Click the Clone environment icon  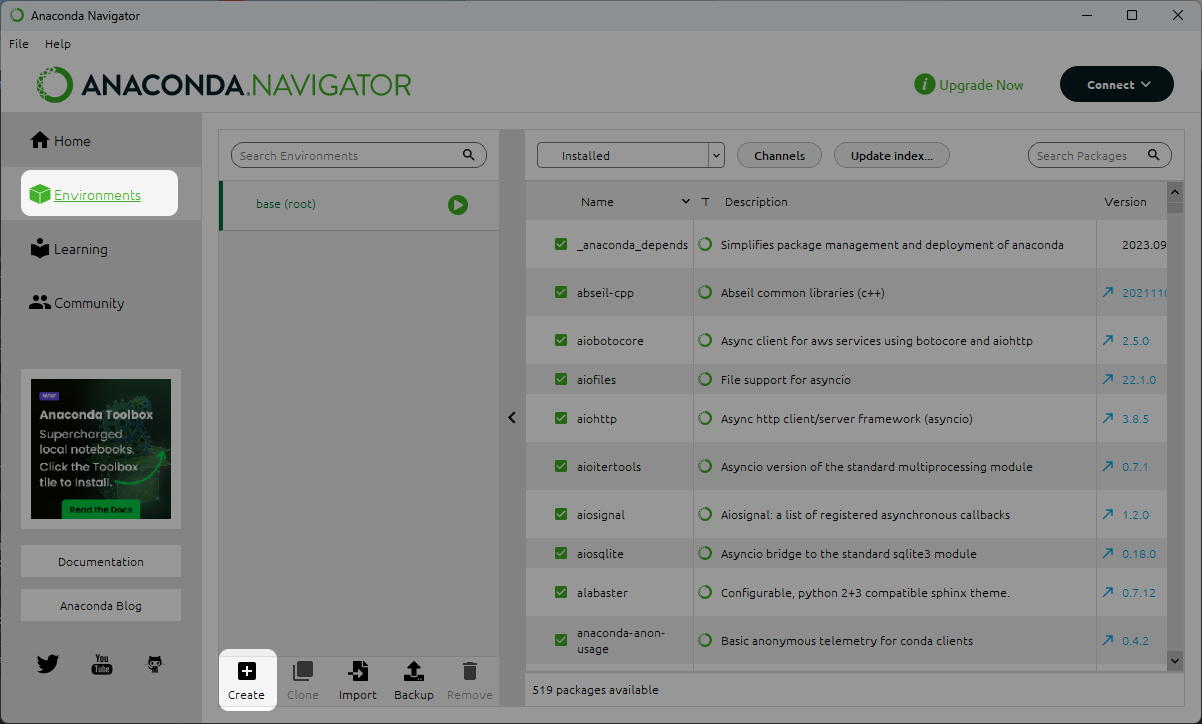302,671
